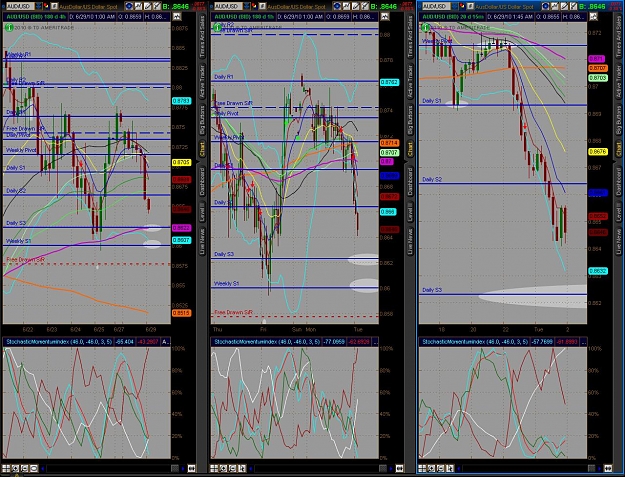The width and height of the screenshot is (625, 477).
Task: Click green info icon on left 4h chart
Action: 8,27
